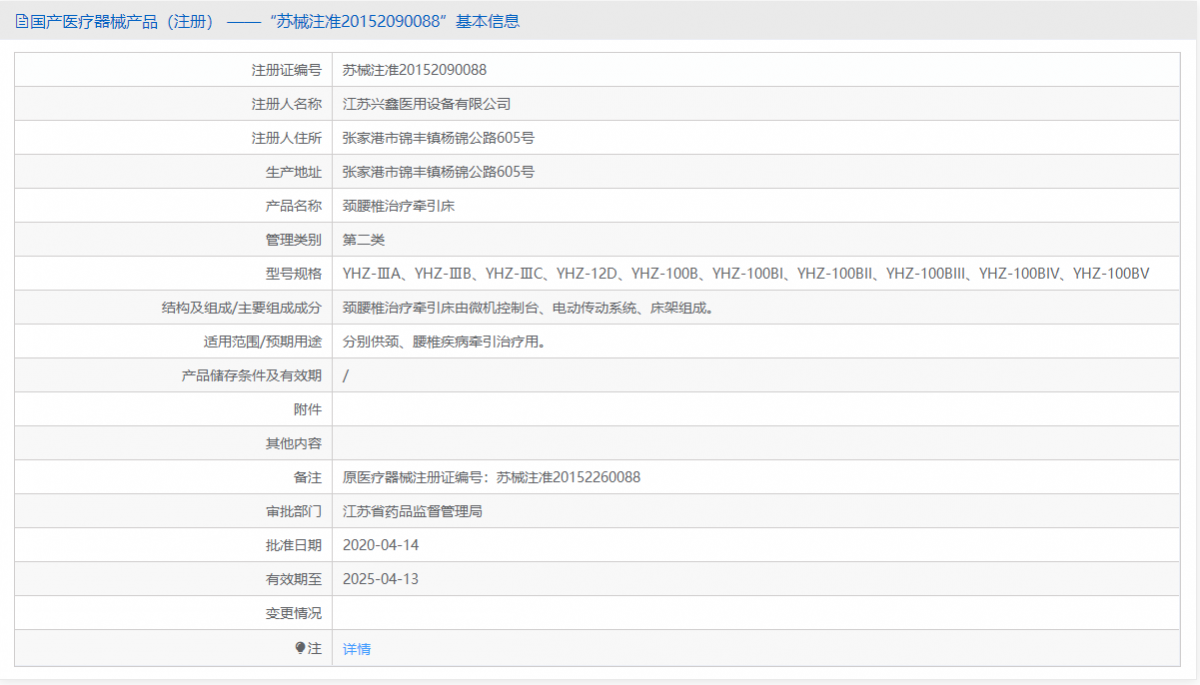Viewport: 1200px width, 685px height.
Task: Click the label 备注
Action: click(308, 478)
